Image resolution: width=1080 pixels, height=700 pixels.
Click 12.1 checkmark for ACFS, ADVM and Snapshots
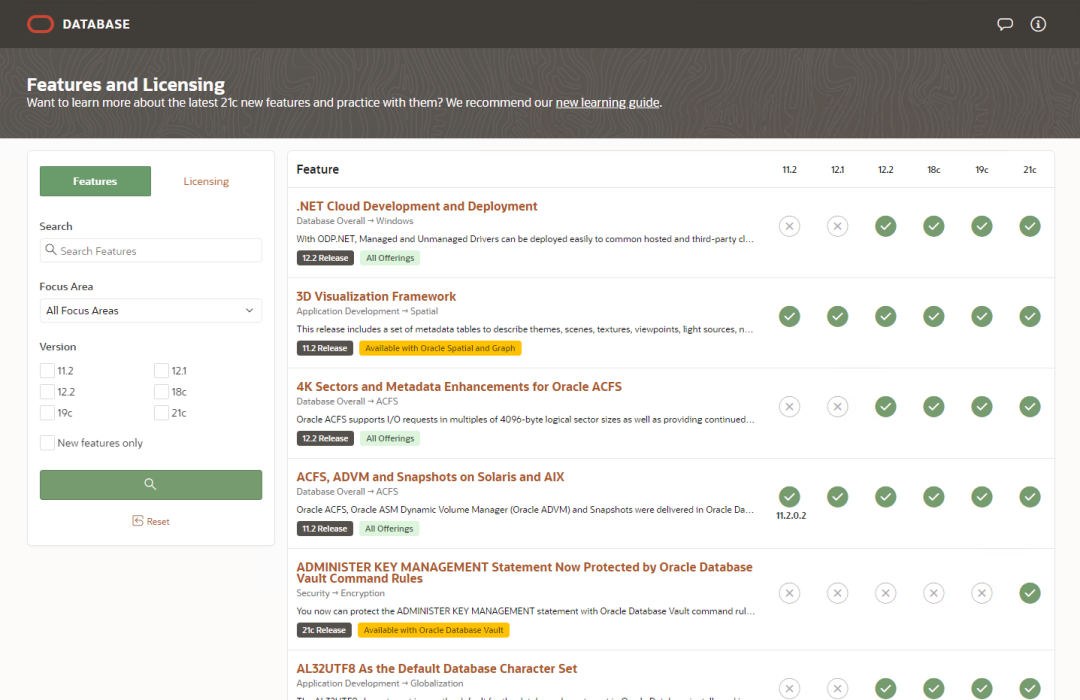point(838,497)
